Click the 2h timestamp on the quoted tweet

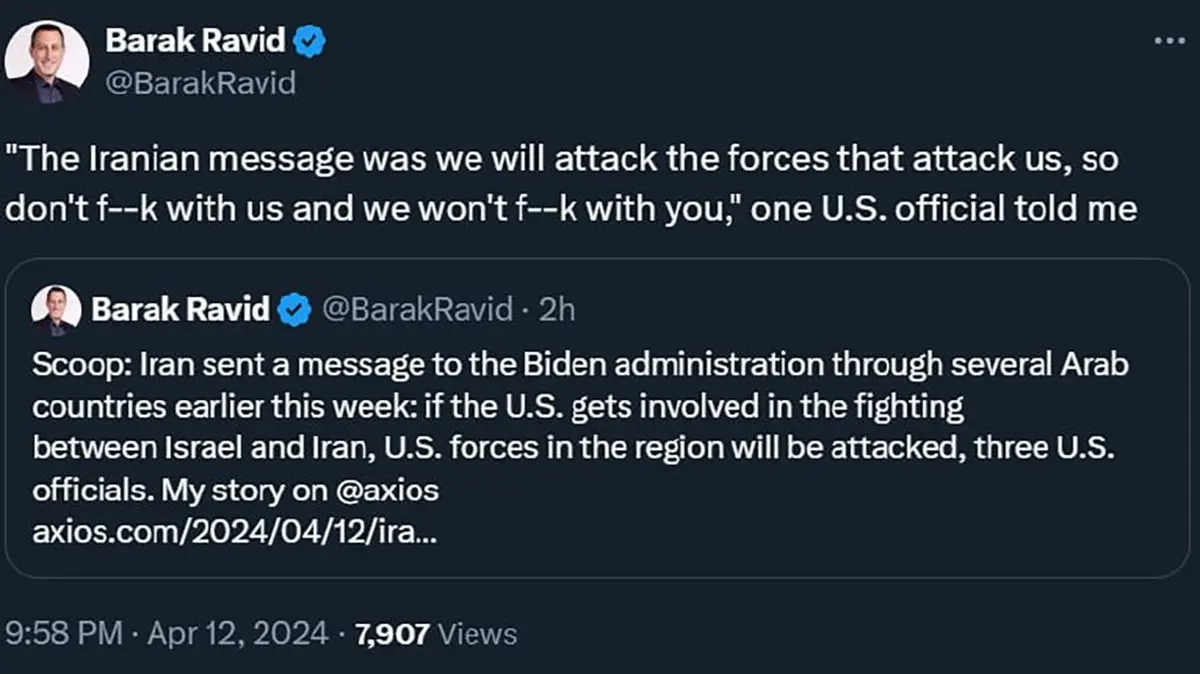[557, 310]
